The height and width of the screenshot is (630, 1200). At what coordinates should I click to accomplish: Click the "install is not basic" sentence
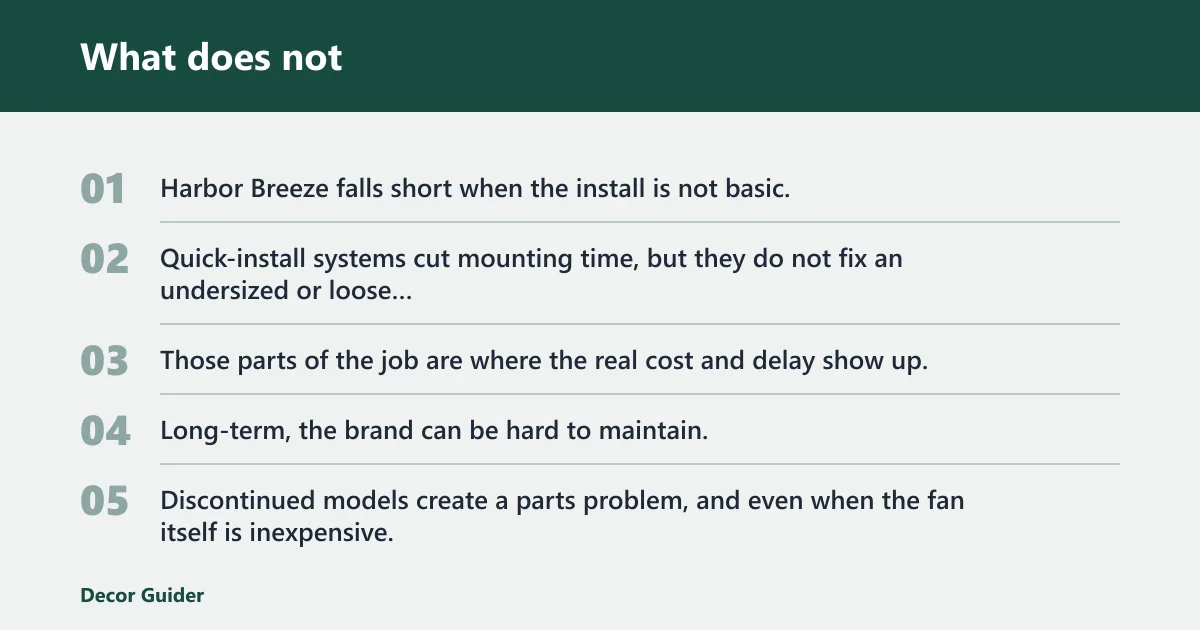pos(475,188)
